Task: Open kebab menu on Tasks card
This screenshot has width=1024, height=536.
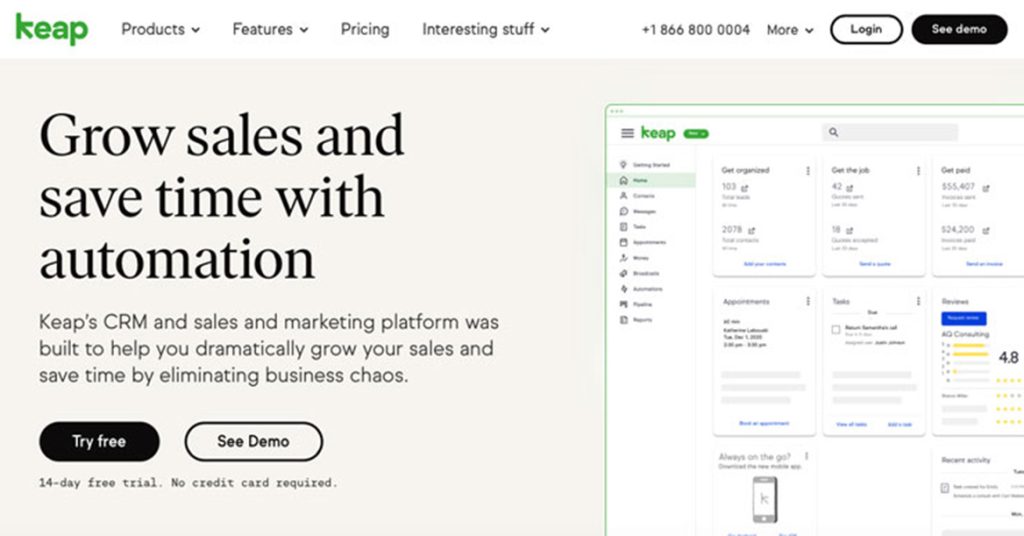Action: [x=918, y=301]
